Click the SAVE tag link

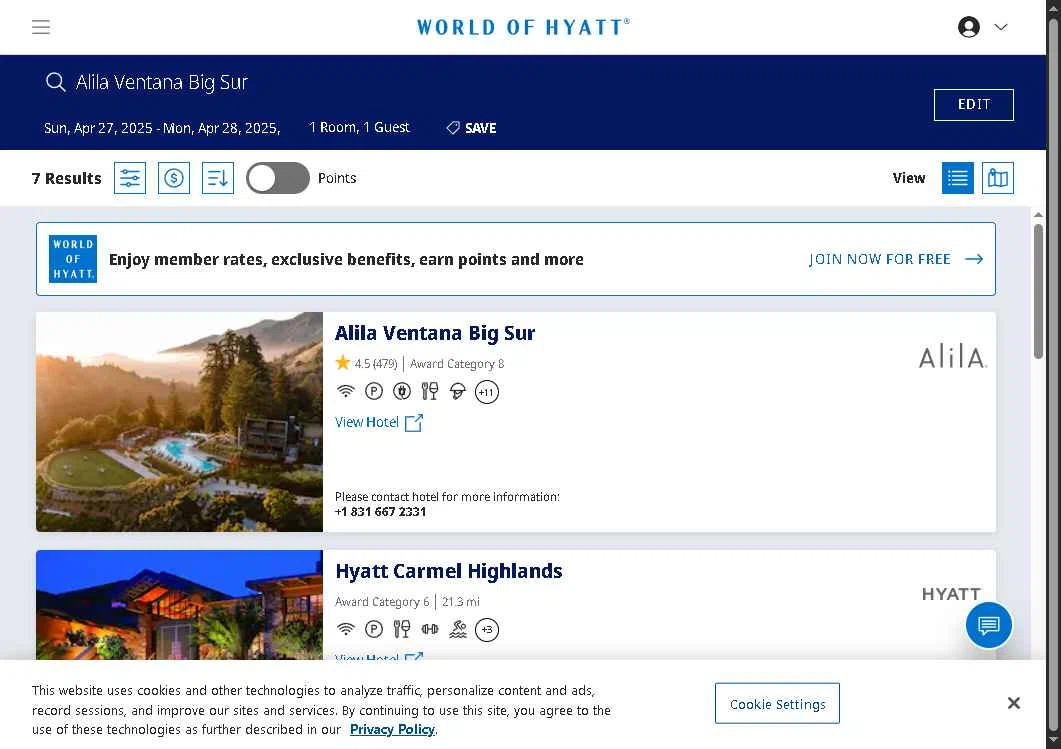[471, 128]
